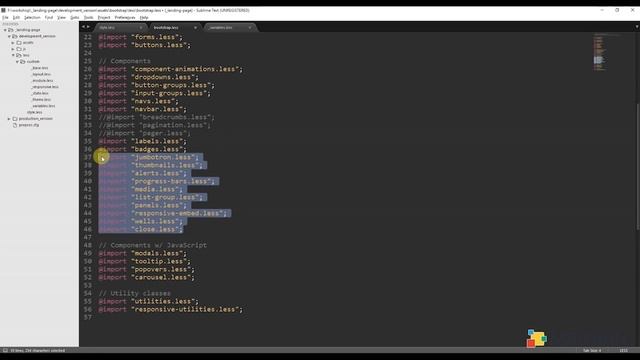Screen dimensions: 640x360
Task: Click line number 24 in the gutter
Action: [88, 53]
